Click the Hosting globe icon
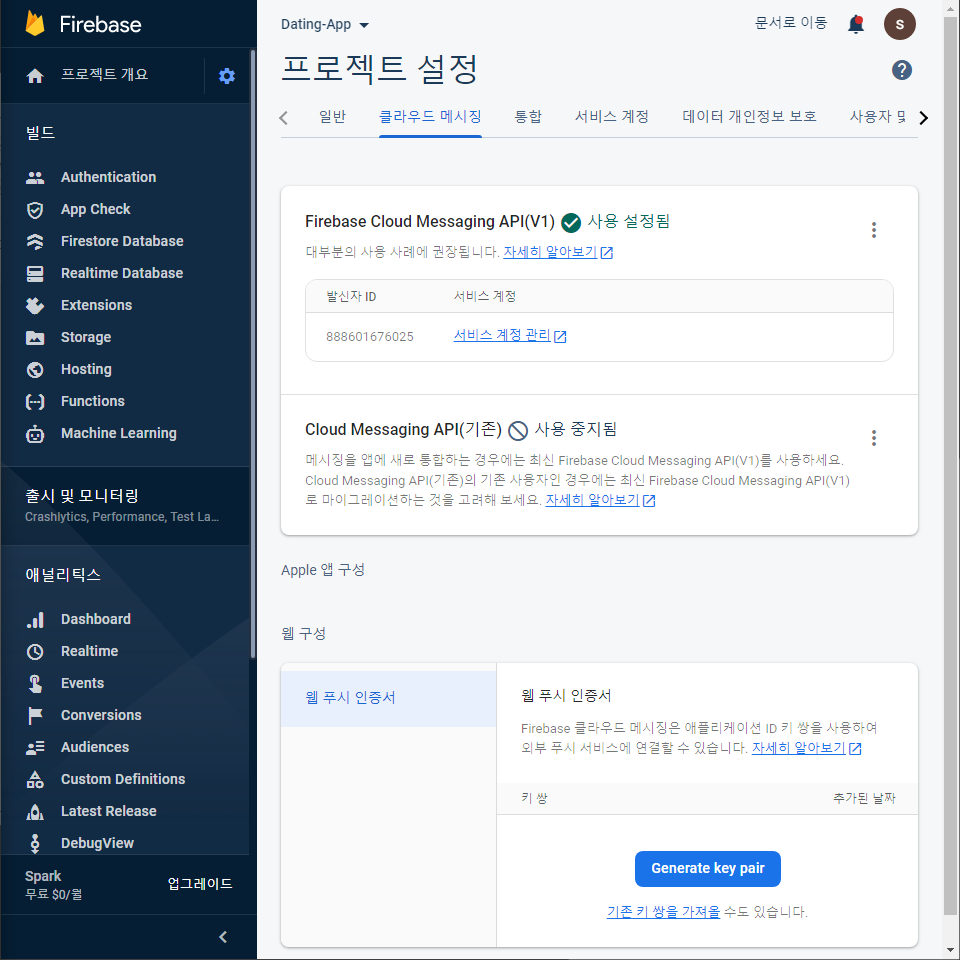Image resolution: width=960 pixels, height=960 pixels. 35,370
